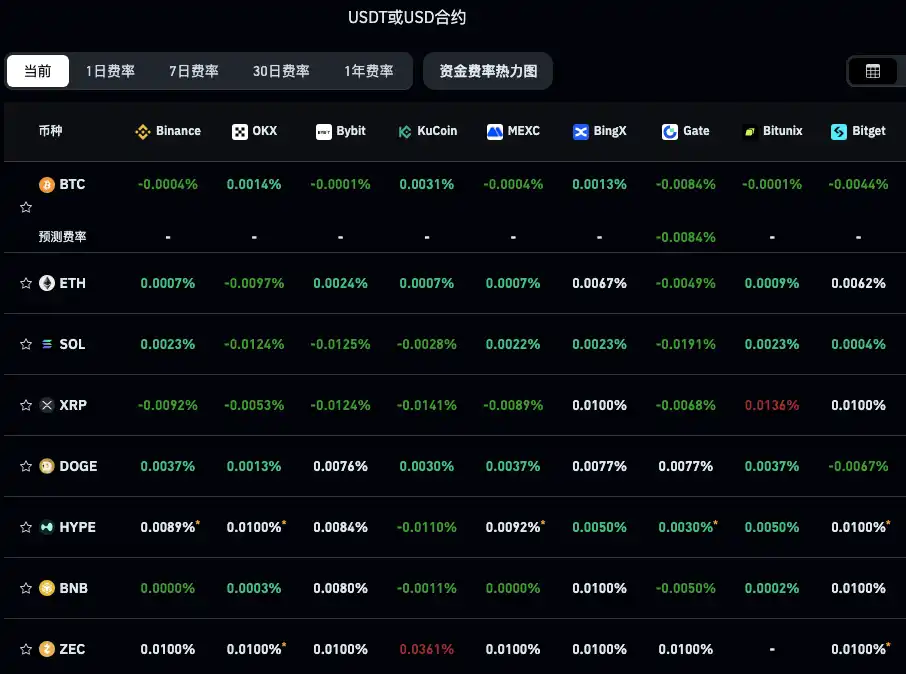
Task: Select the 30日费率 tab
Action: coord(281,71)
